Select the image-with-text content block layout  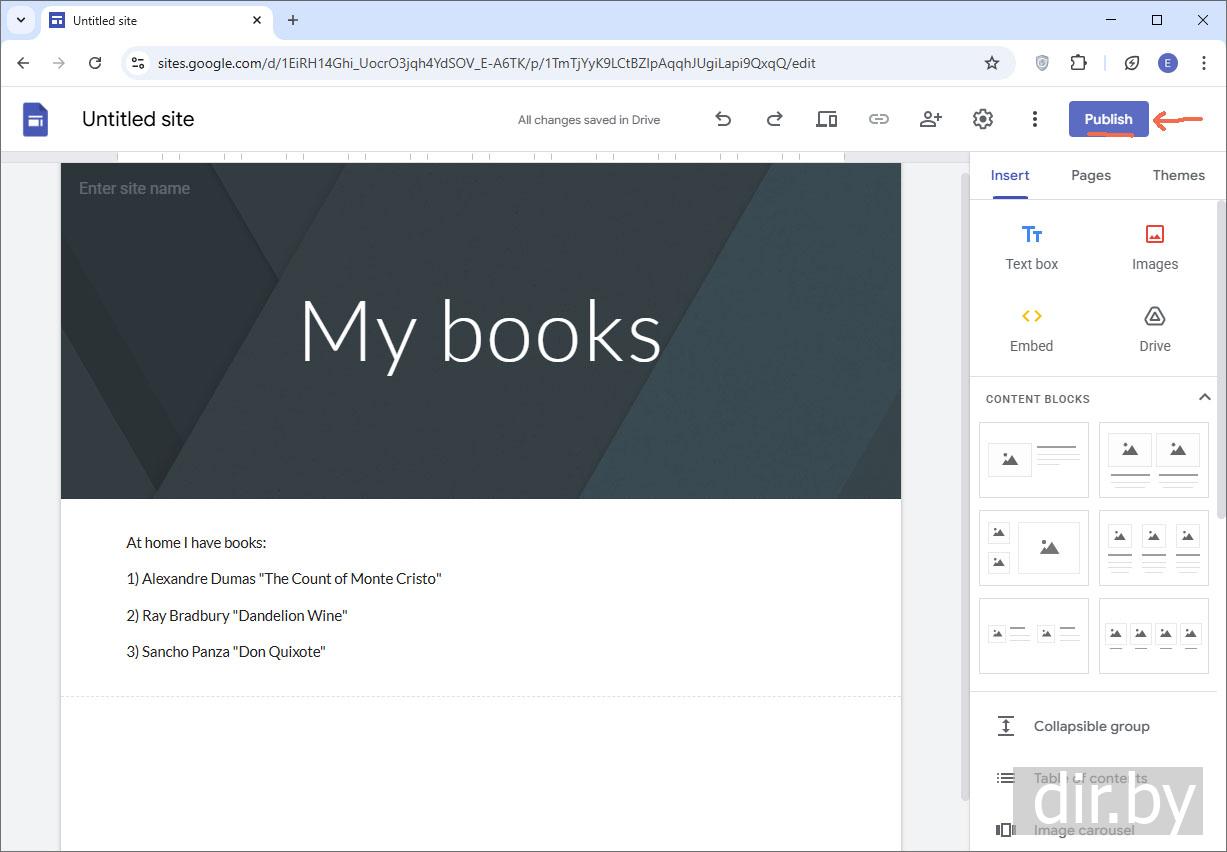[x=1033, y=459]
